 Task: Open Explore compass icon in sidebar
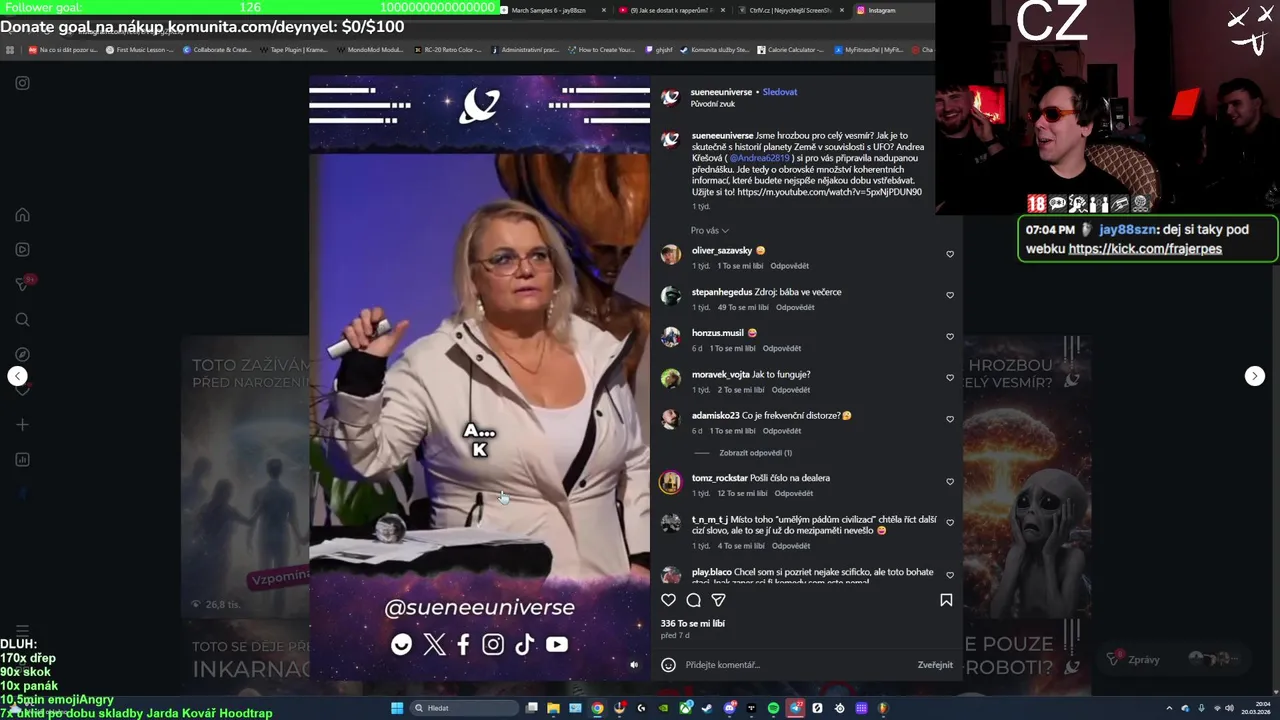pos(22,354)
